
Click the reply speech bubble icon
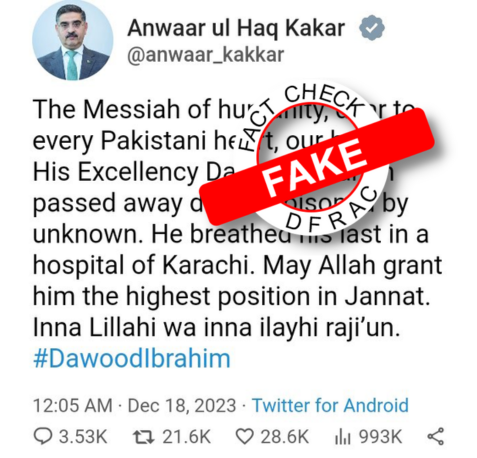point(43,437)
